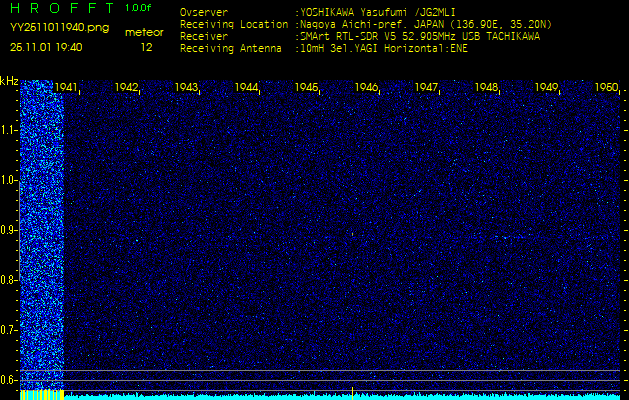Select the 1943 time marker
The height and width of the screenshot is (400, 629).
[186, 88]
